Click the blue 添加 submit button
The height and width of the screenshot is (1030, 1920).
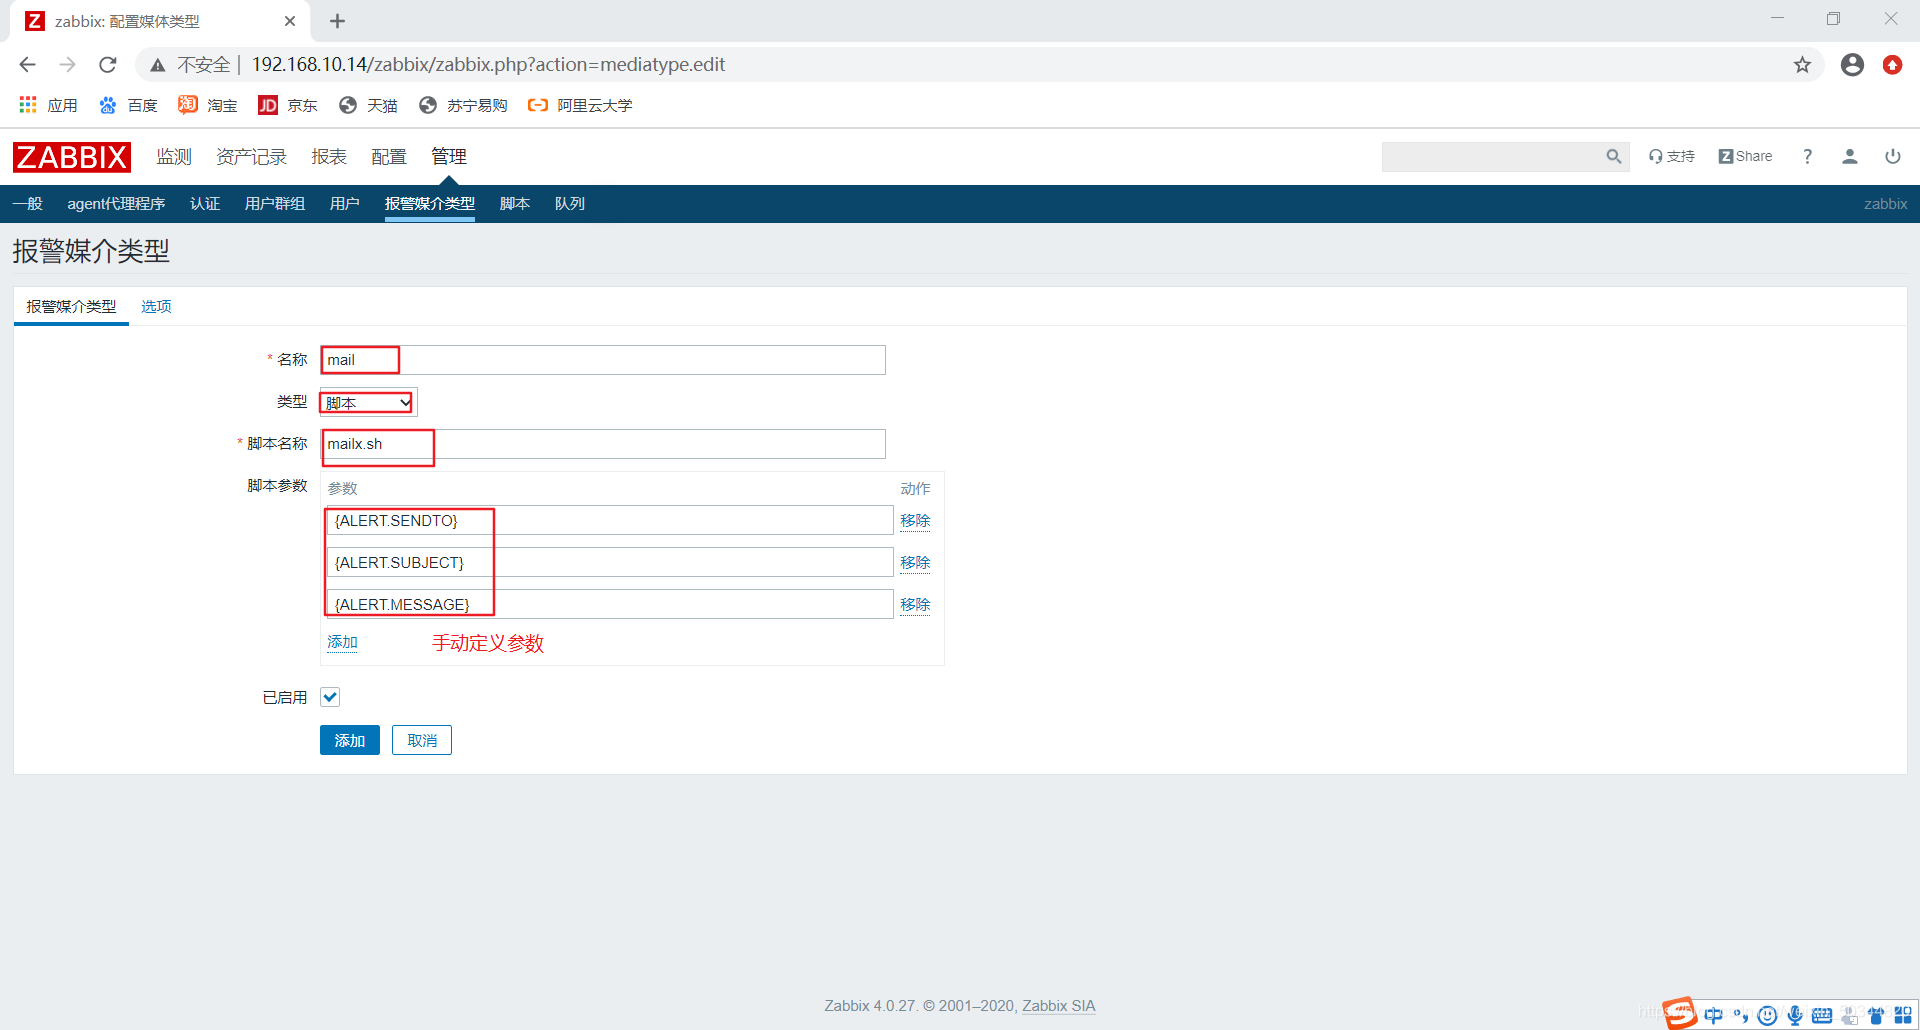(x=350, y=740)
